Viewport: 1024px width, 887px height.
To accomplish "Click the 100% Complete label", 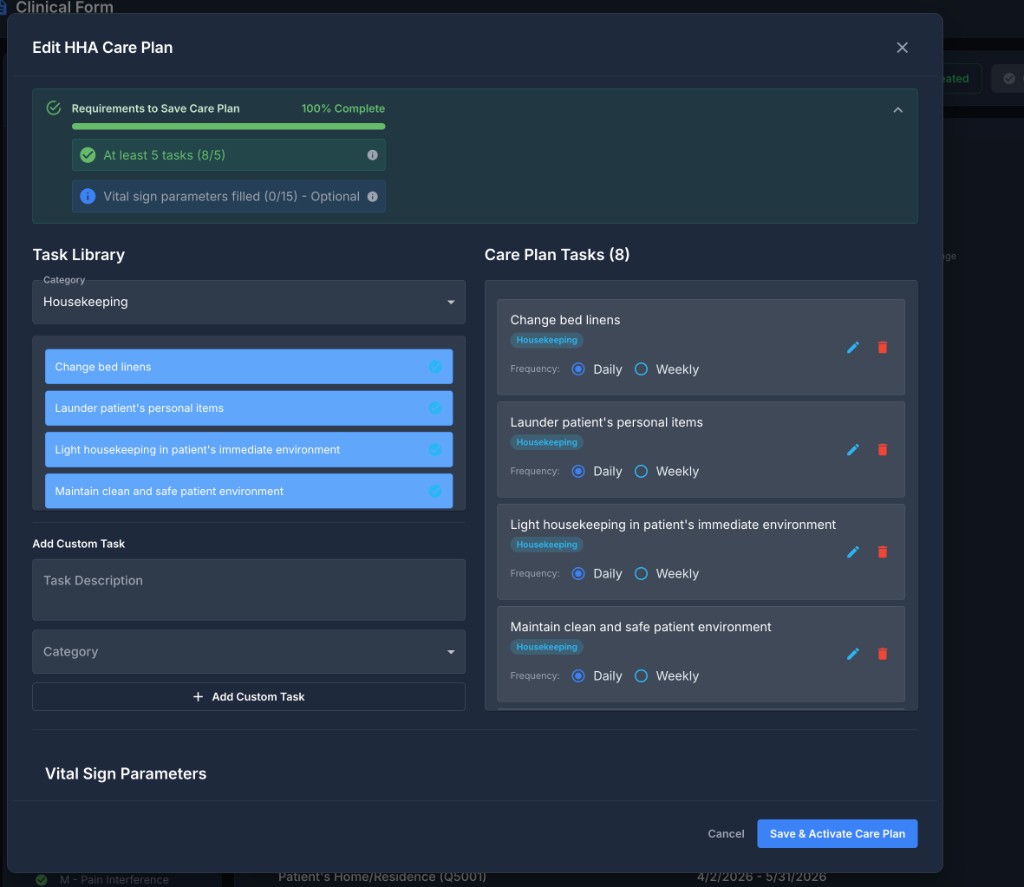I will 343,108.
